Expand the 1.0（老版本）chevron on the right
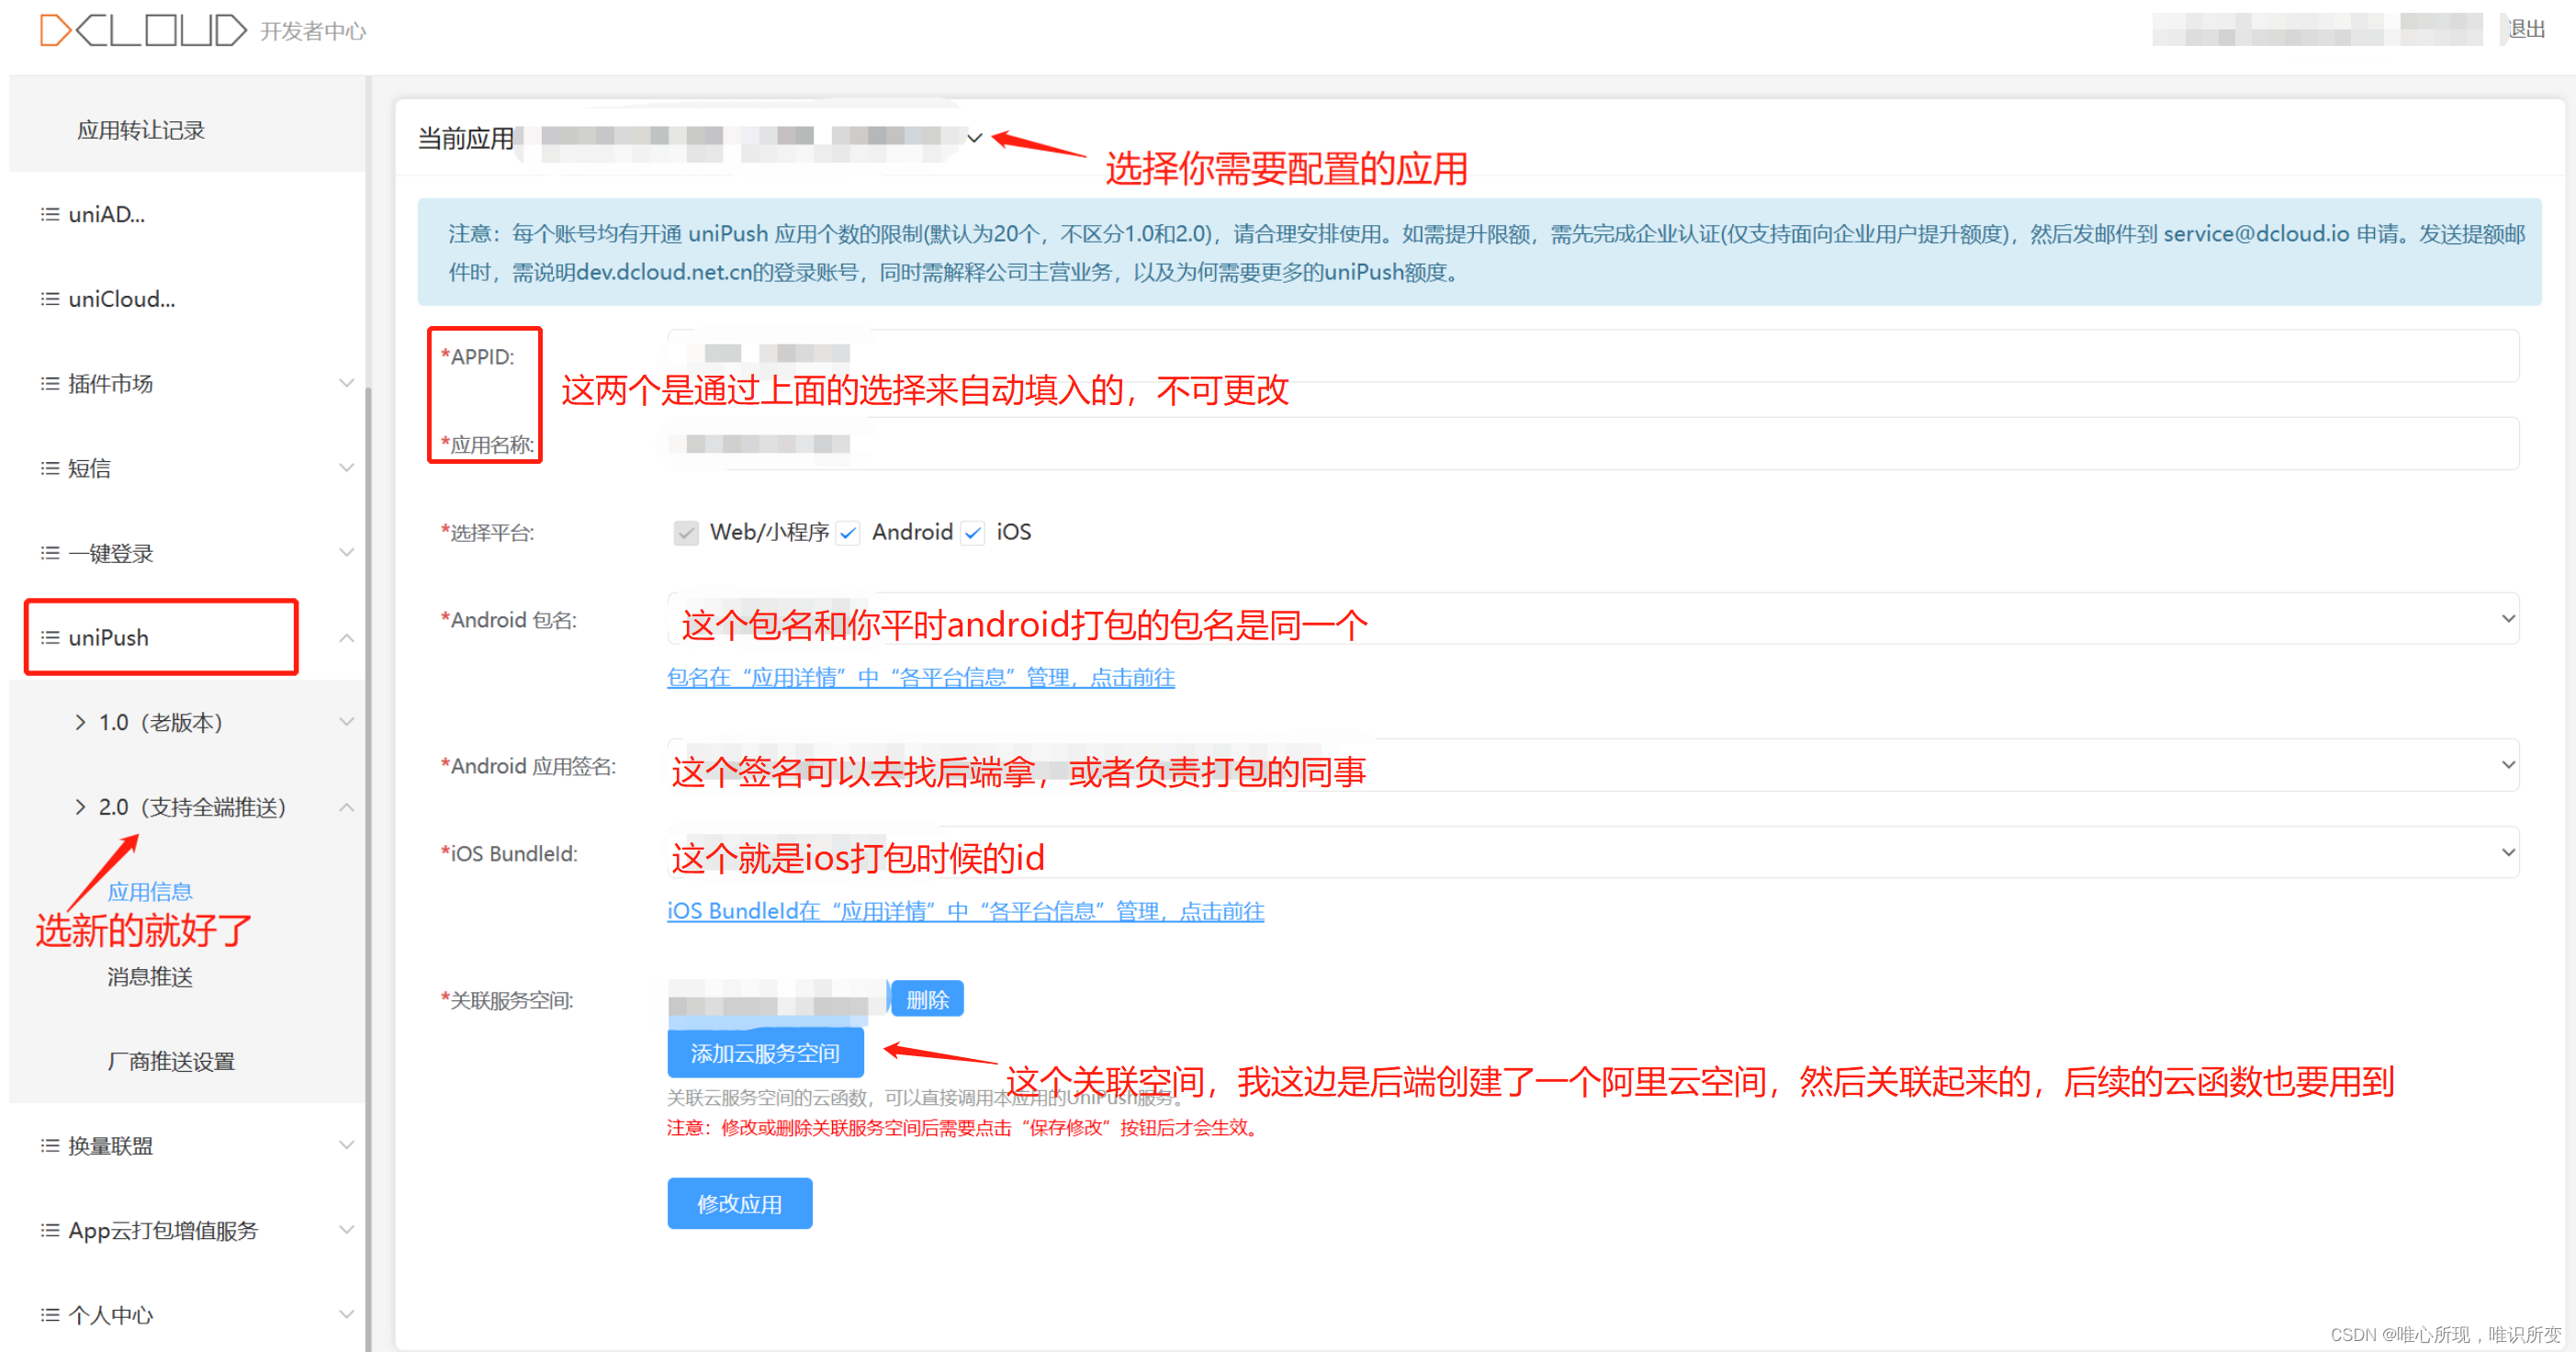Image resolution: width=2576 pixels, height=1352 pixels. tap(347, 722)
